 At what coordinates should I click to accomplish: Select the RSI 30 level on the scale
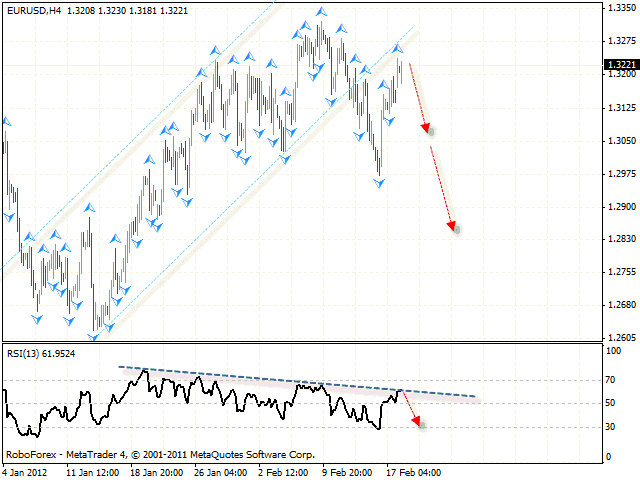pos(611,427)
